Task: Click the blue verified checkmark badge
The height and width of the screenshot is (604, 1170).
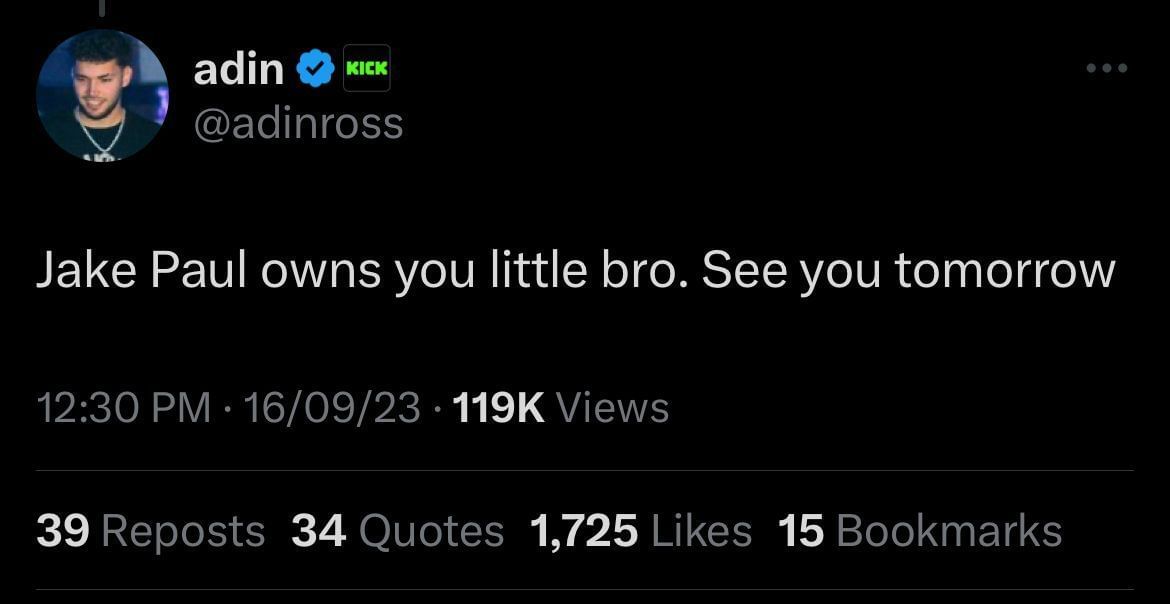Action: (x=315, y=68)
